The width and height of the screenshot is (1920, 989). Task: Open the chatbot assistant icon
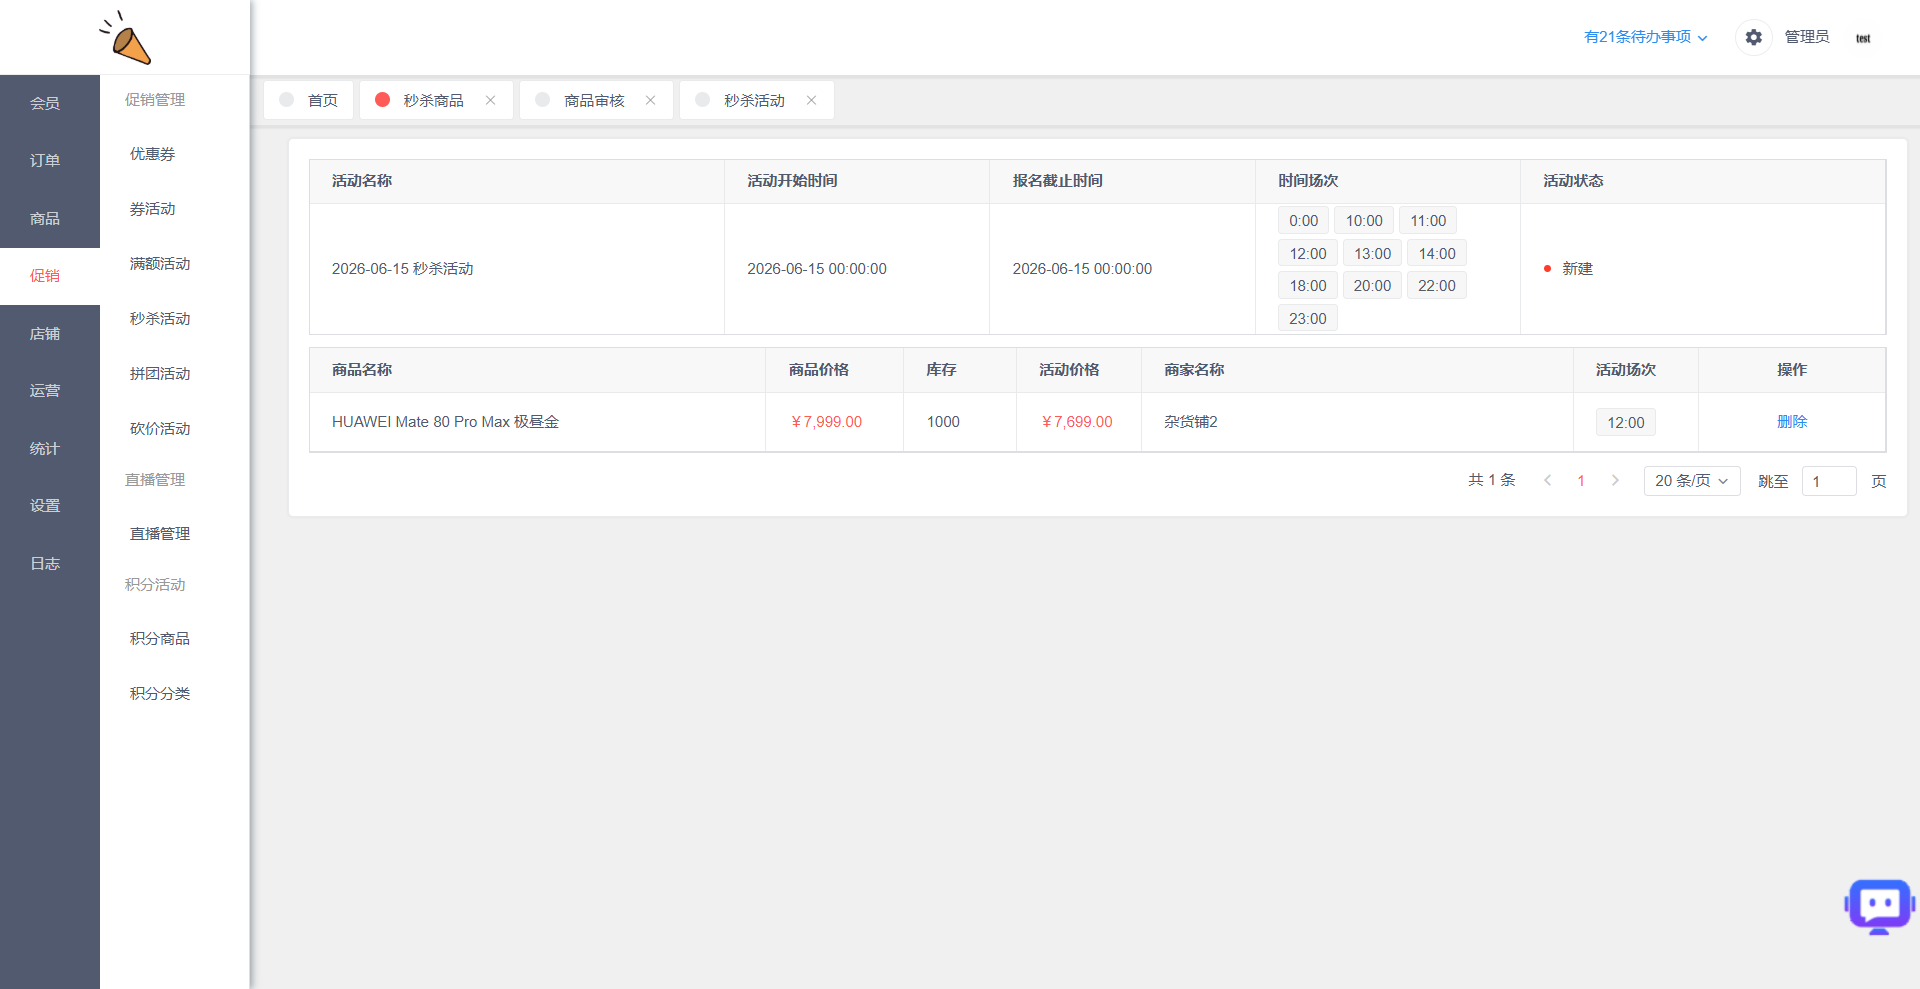pos(1879,906)
